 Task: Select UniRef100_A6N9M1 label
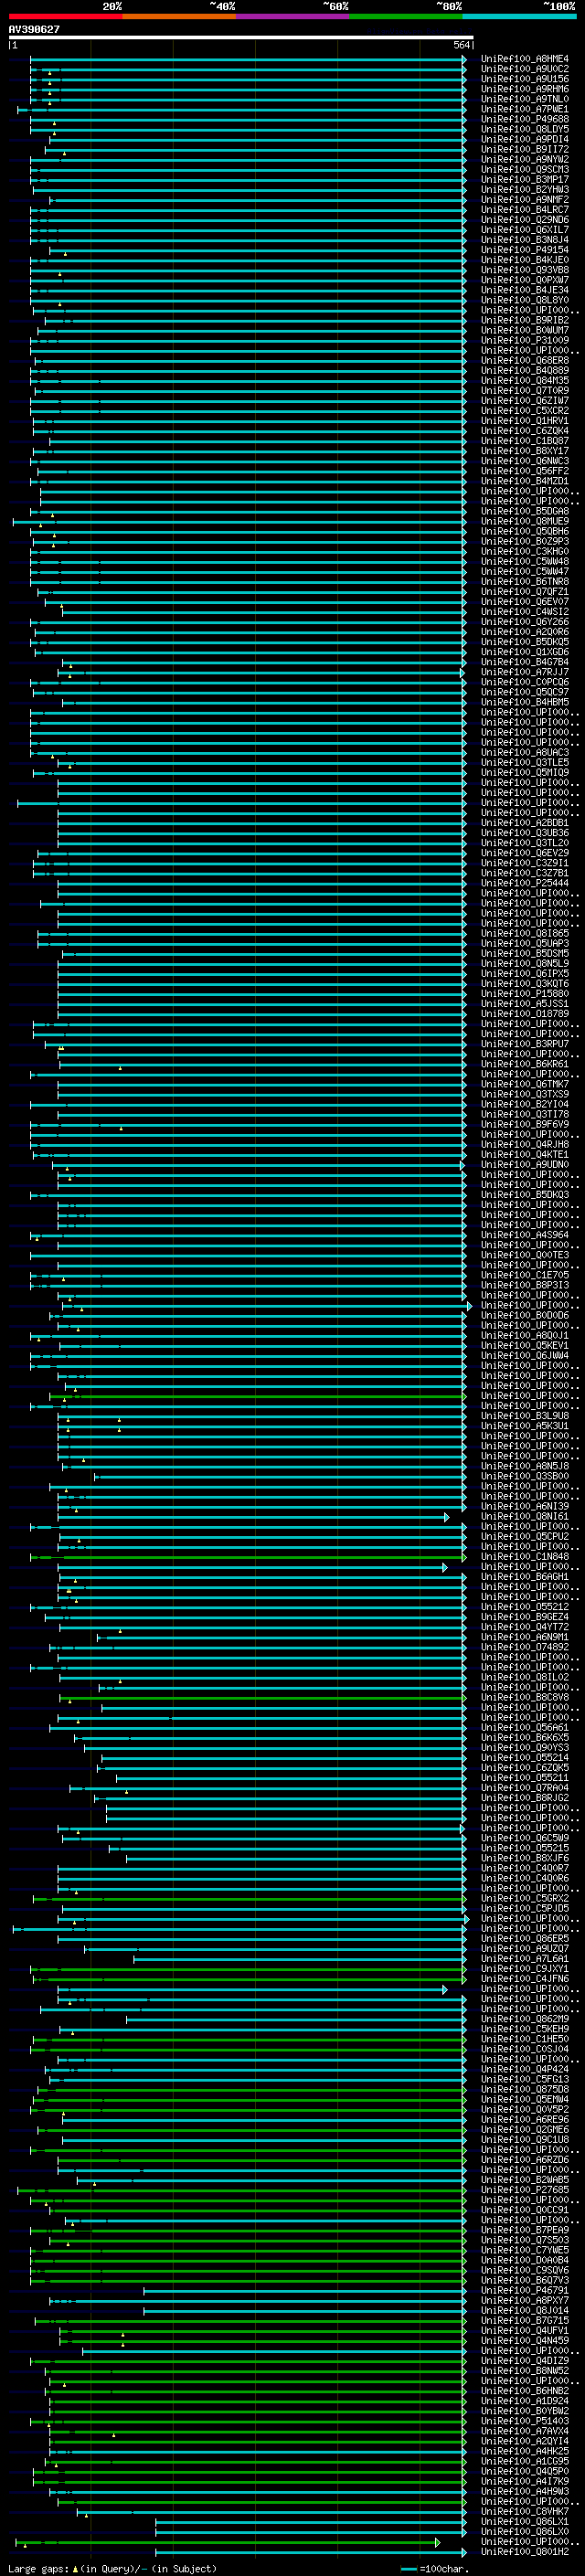pos(525,1637)
